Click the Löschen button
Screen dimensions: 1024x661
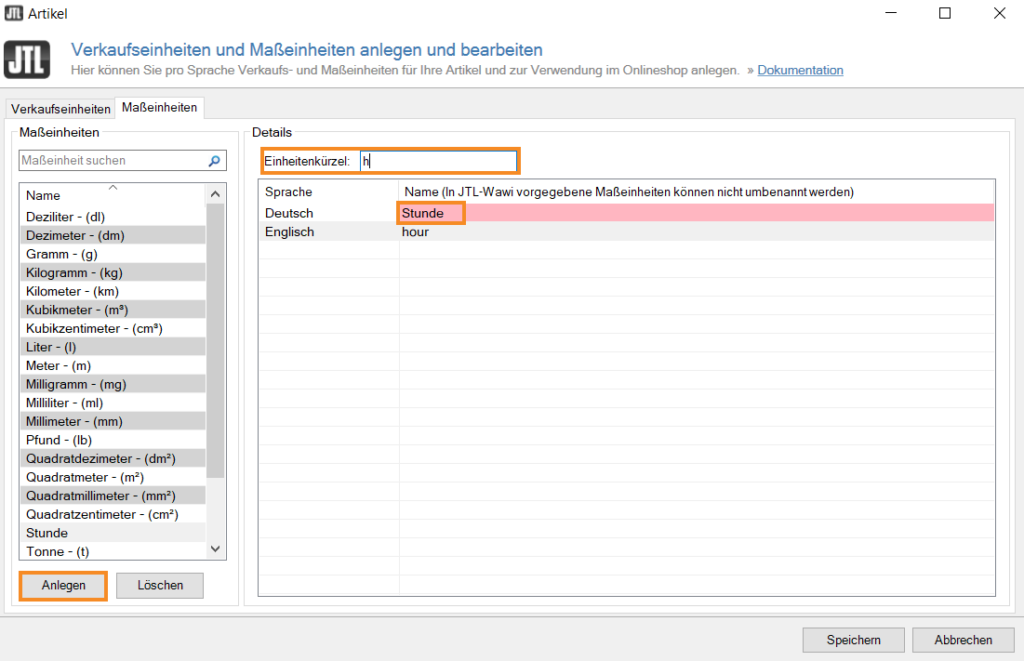[x=160, y=585]
